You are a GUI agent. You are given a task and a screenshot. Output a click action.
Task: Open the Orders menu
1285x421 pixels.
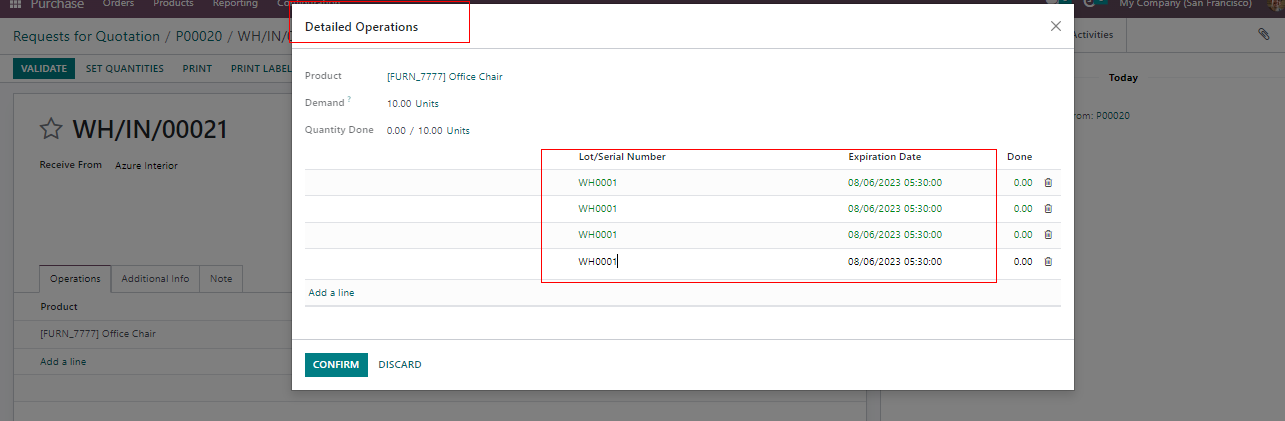point(118,4)
